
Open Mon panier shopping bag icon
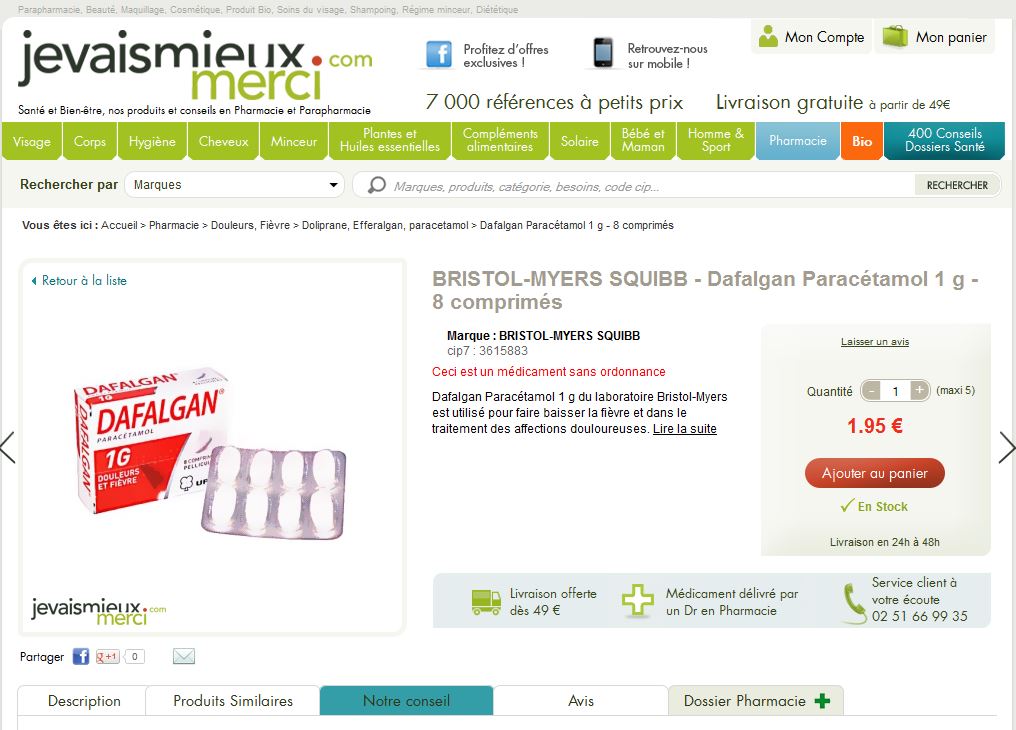[895, 36]
